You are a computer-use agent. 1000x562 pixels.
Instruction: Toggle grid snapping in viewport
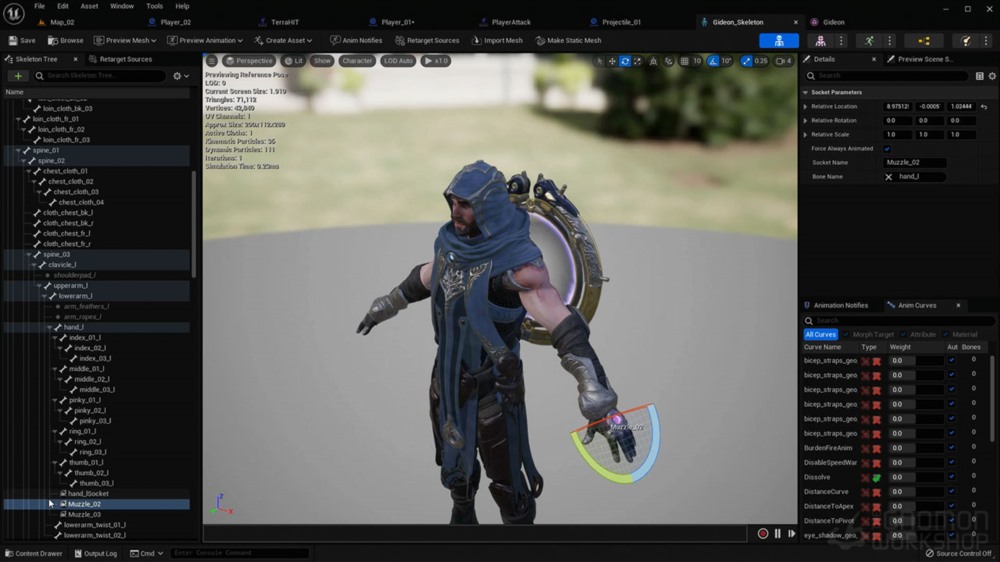click(x=684, y=61)
